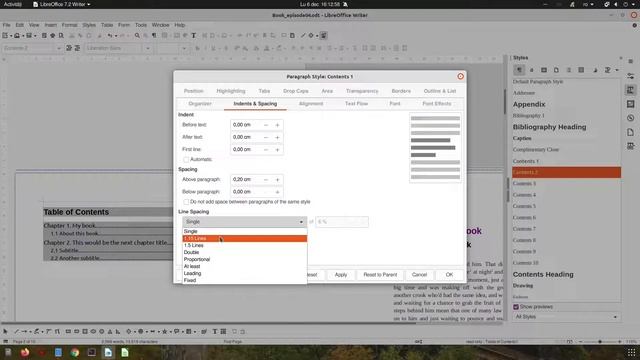This screenshot has height=360, width=640.
Task: Decrease Above paragraph spacing with minus
Action: (x=266, y=180)
